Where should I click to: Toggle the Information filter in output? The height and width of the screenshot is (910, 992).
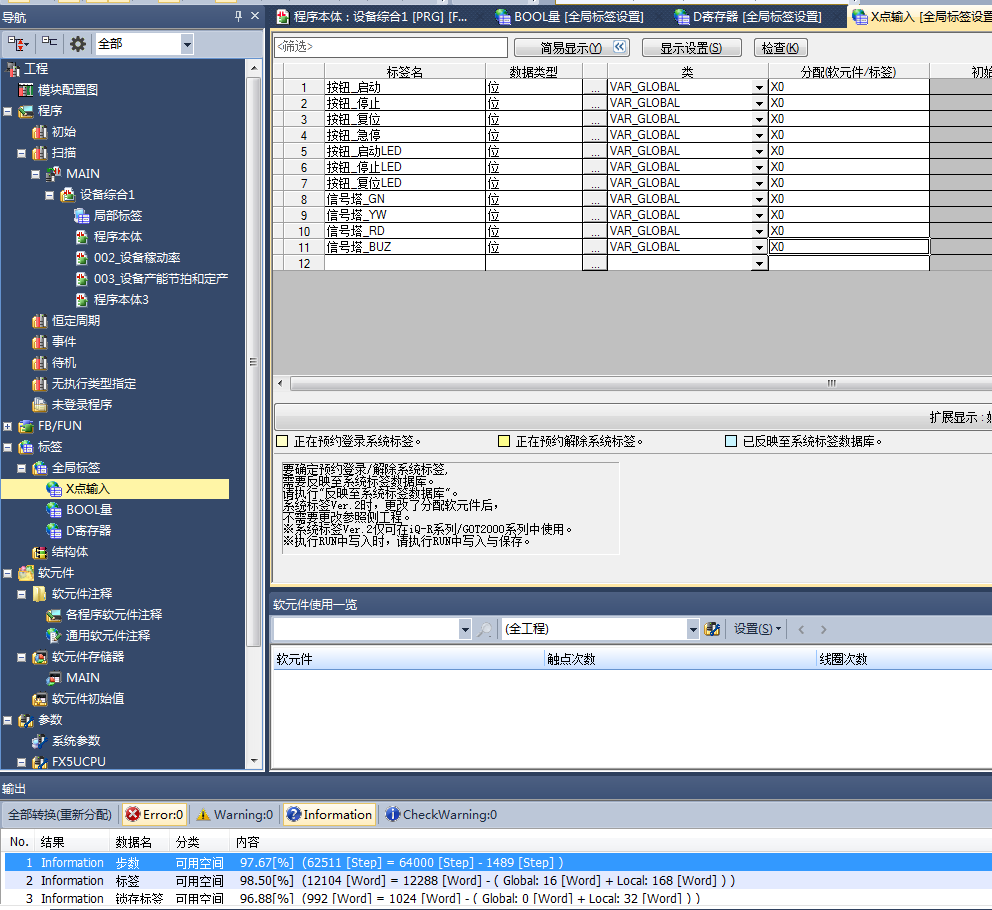[329, 815]
